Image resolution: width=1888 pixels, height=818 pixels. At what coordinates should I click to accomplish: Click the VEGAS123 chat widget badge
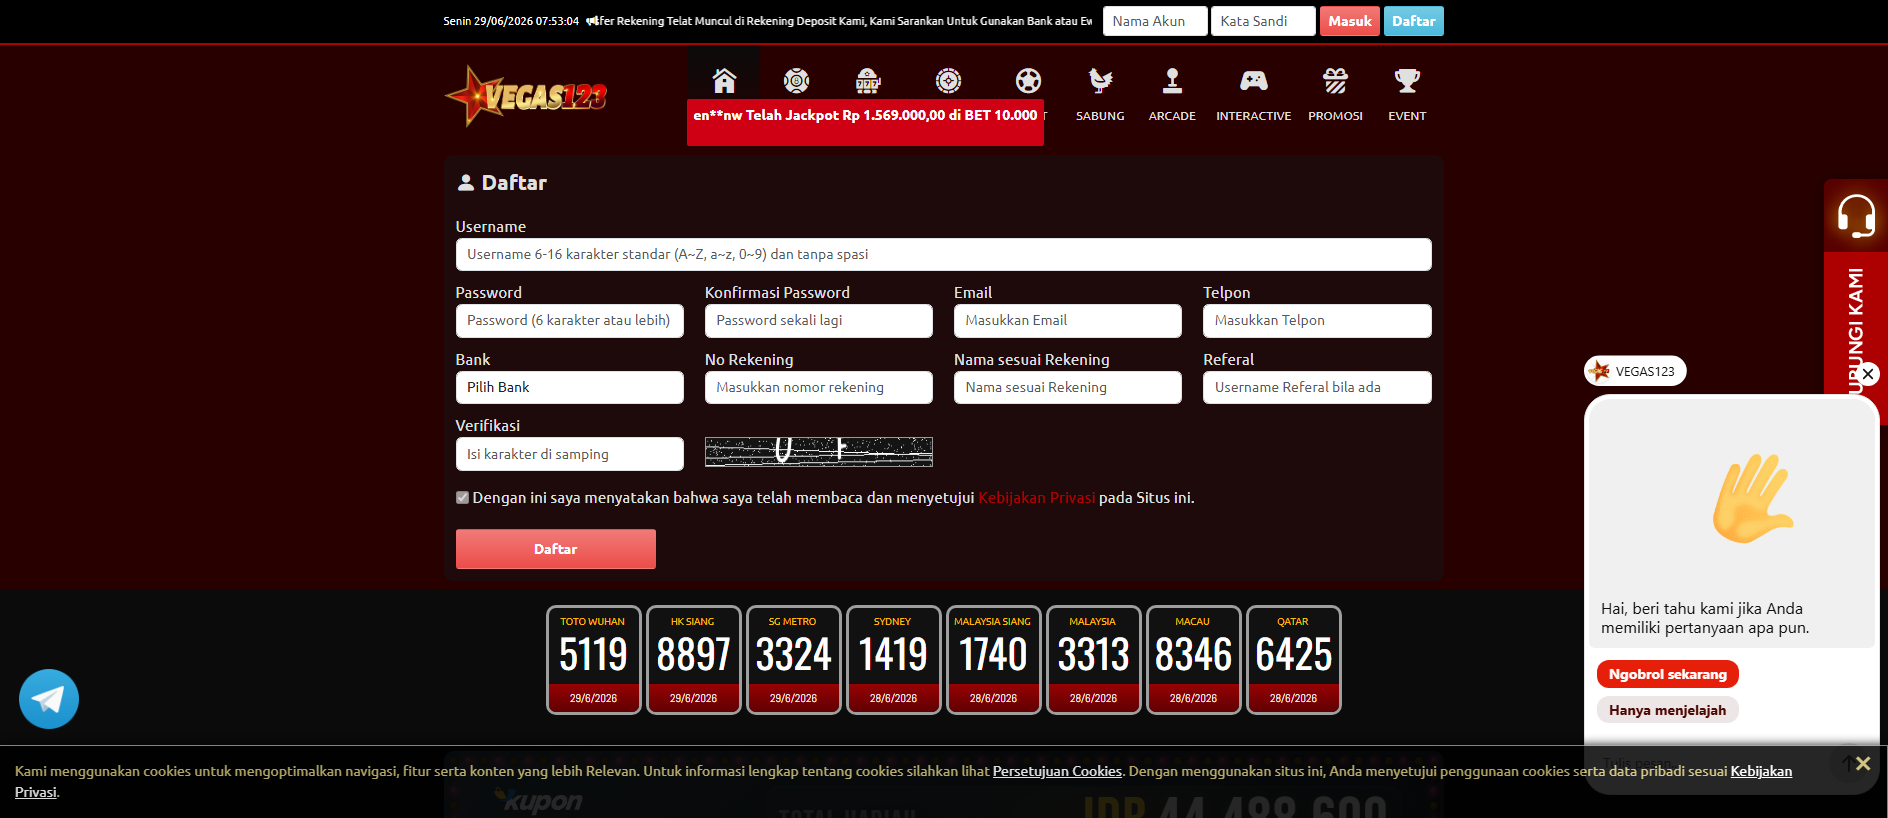coord(1635,371)
